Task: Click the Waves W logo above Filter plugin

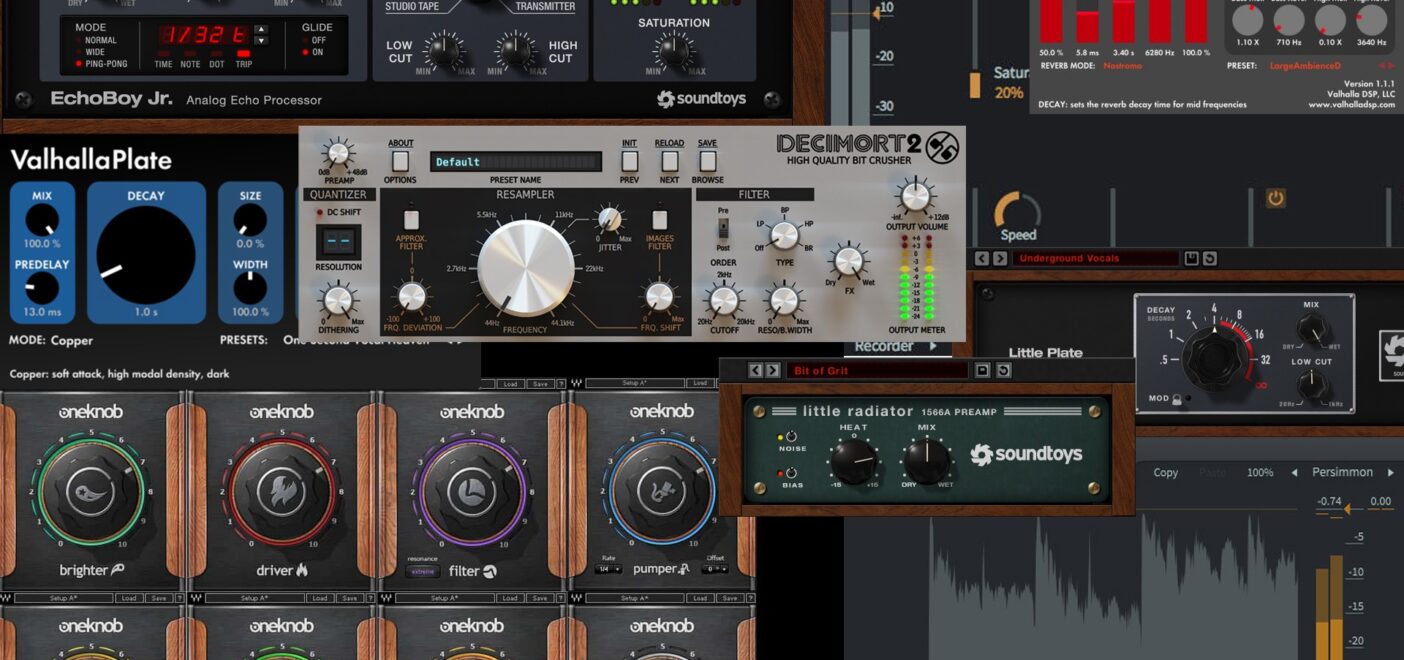Action: [x=576, y=381]
